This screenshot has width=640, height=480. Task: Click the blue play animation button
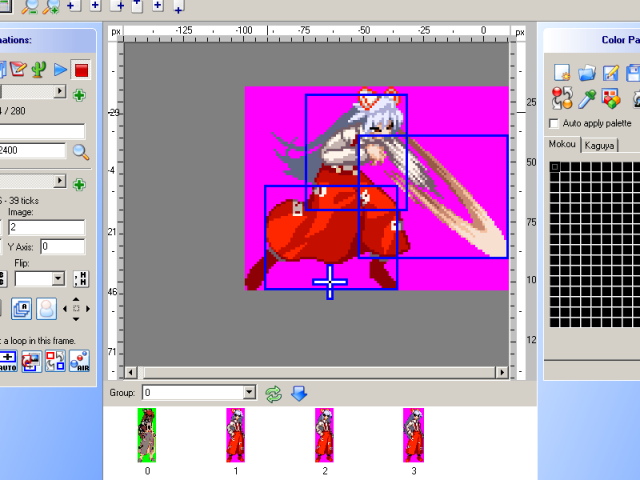point(60,69)
